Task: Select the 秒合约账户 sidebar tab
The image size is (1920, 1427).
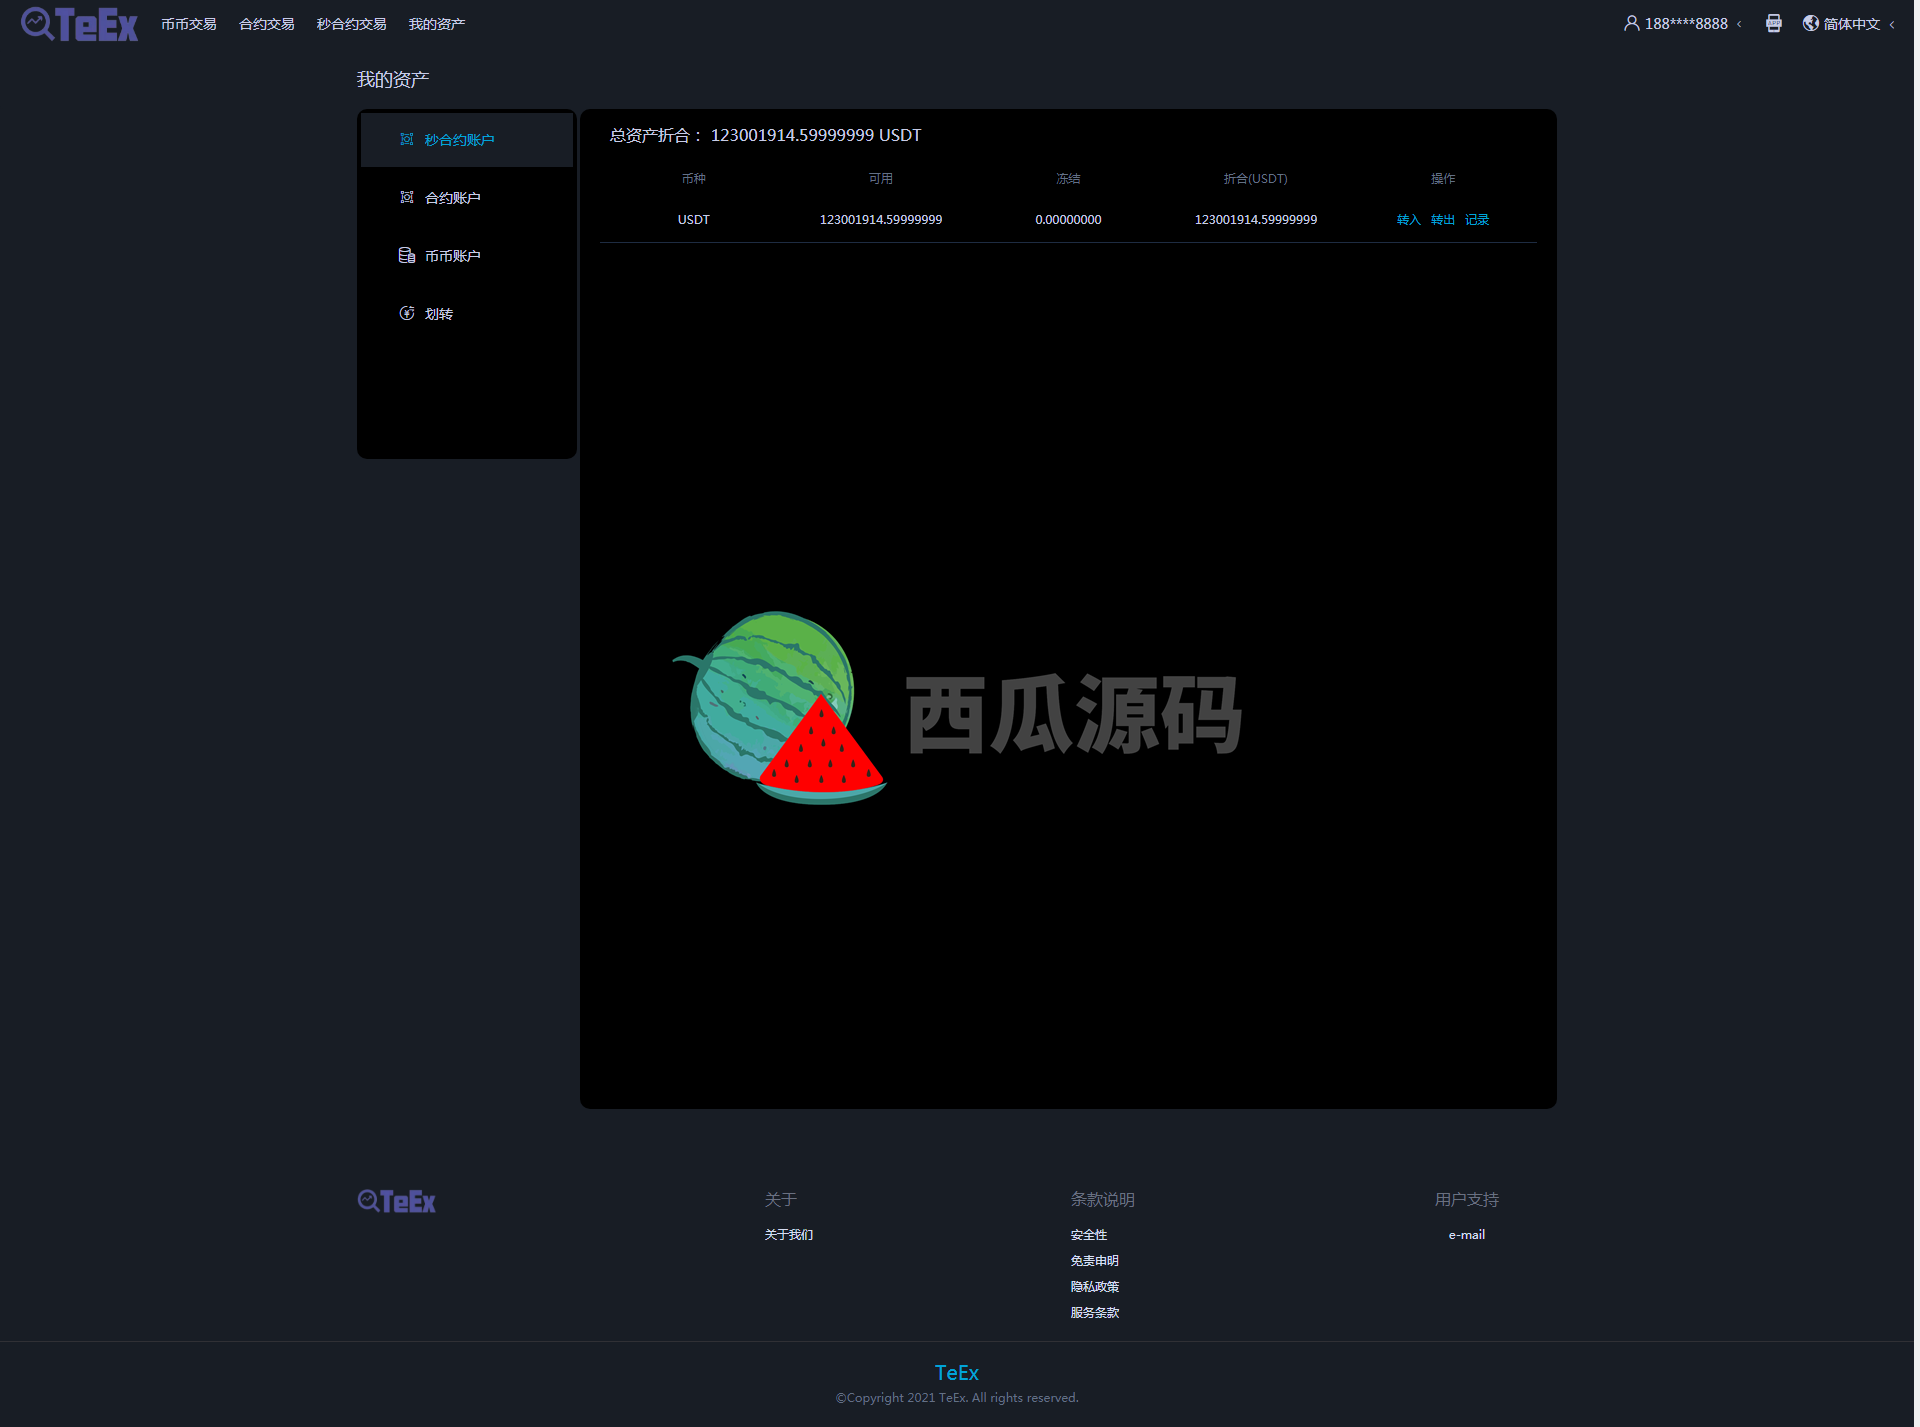Action: [467, 139]
